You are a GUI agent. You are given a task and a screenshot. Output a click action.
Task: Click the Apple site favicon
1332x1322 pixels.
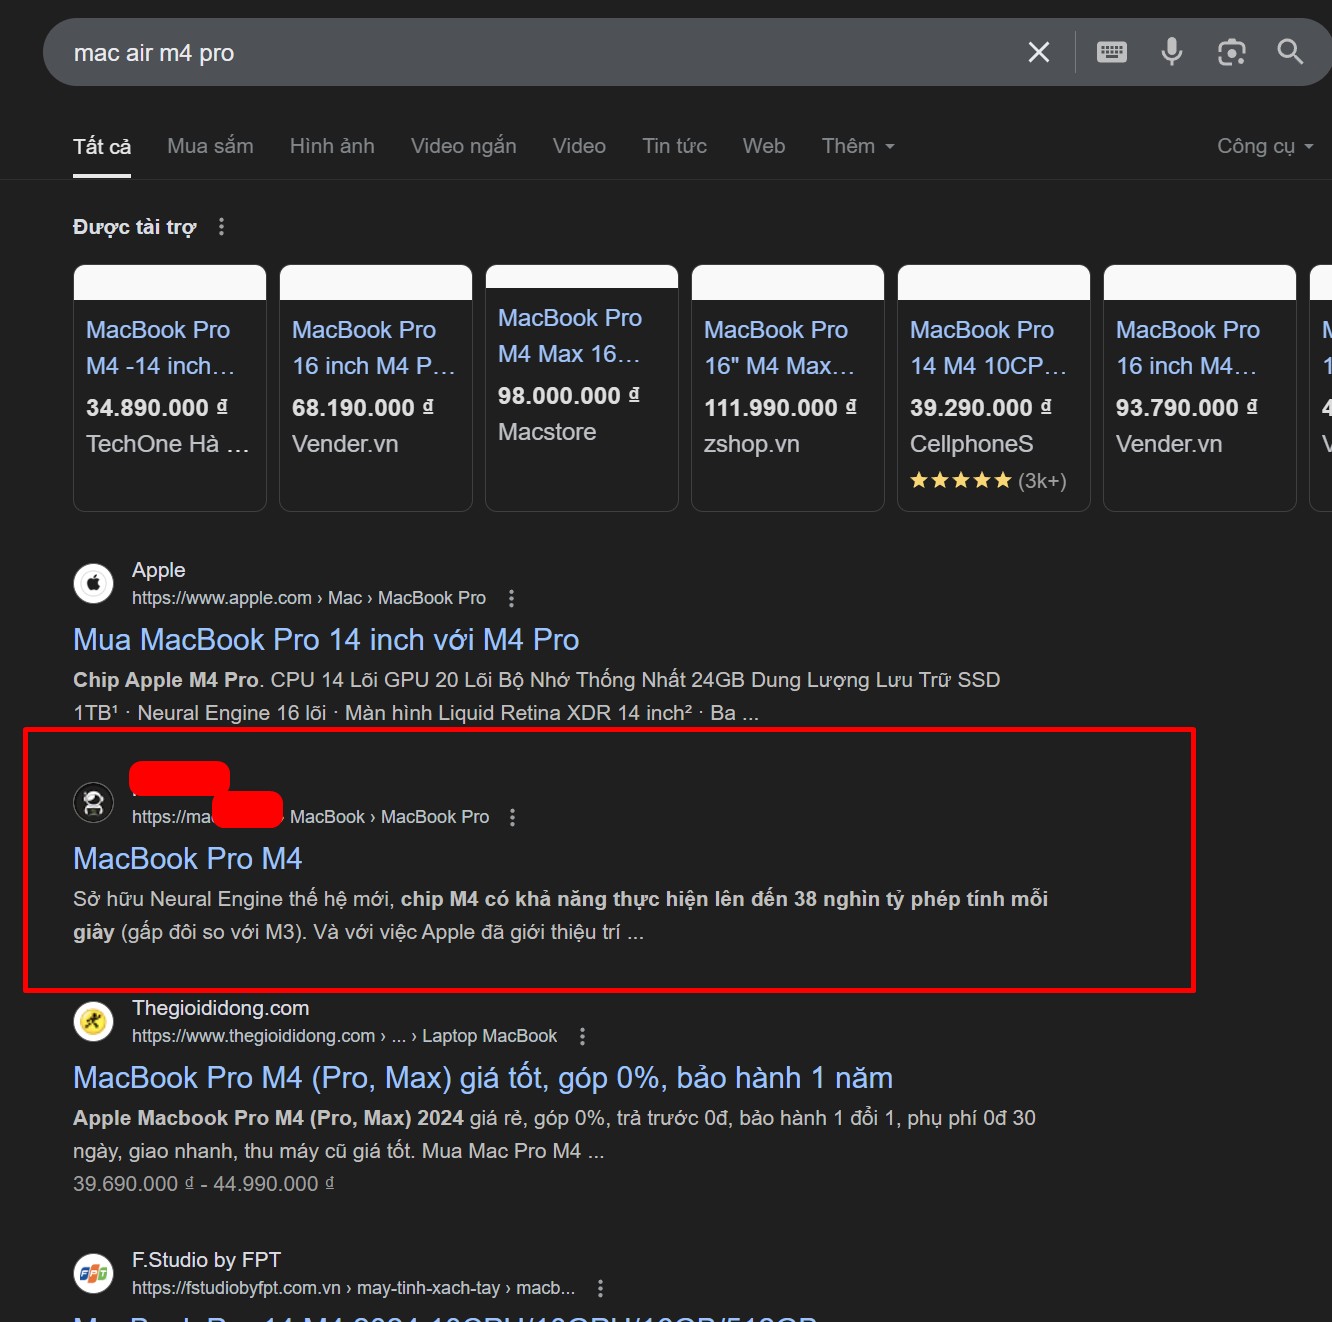(x=93, y=583)
